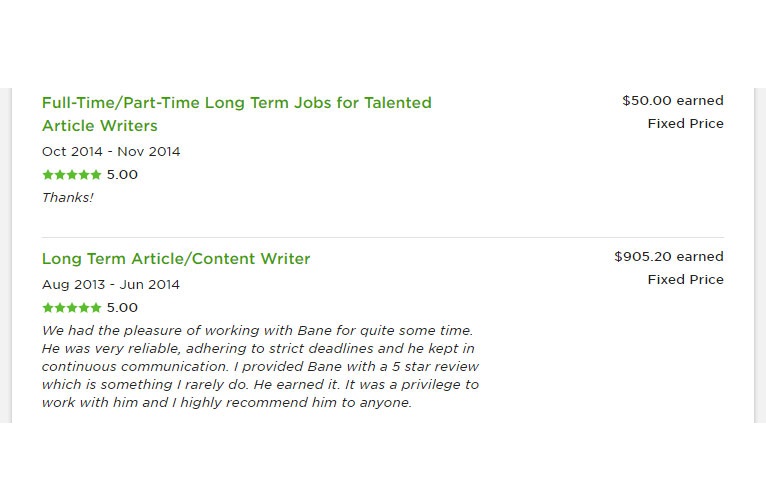Open the Full-Time/Part-Time Long Term Jobs link
This screenshot has height=482, width=766.
[x=236, y=103]
